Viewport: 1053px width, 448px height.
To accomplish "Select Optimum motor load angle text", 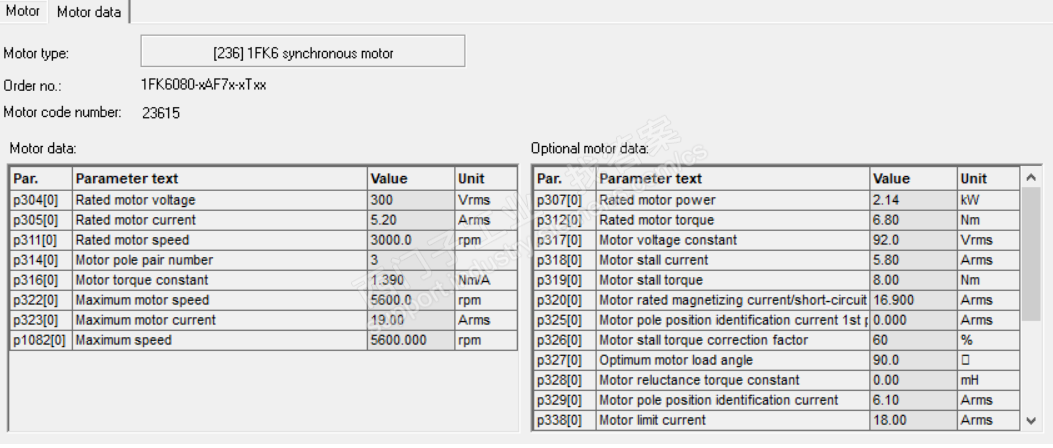I will pyautogui.click(x=676, y=360).
